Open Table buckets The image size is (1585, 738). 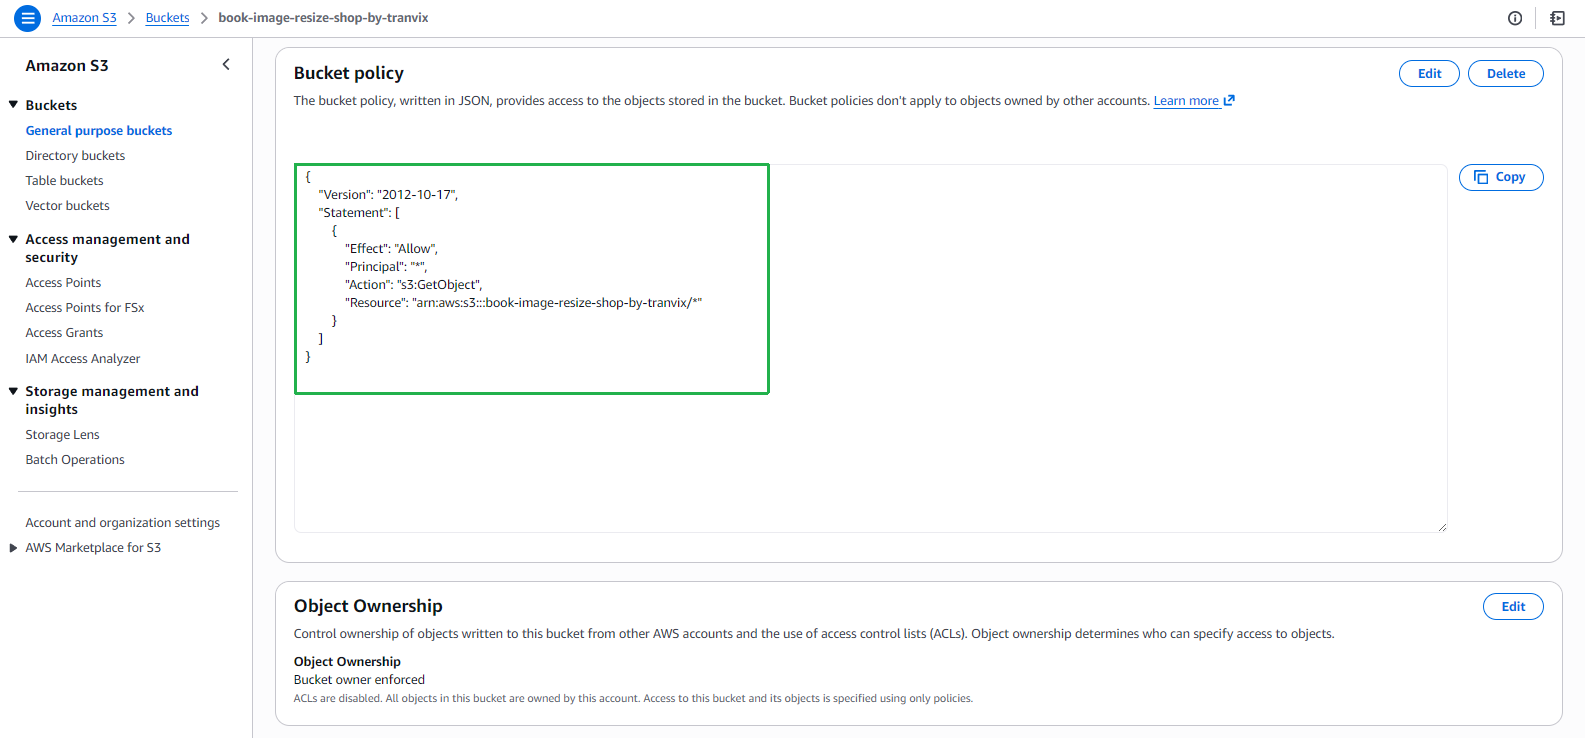(64, 181)
